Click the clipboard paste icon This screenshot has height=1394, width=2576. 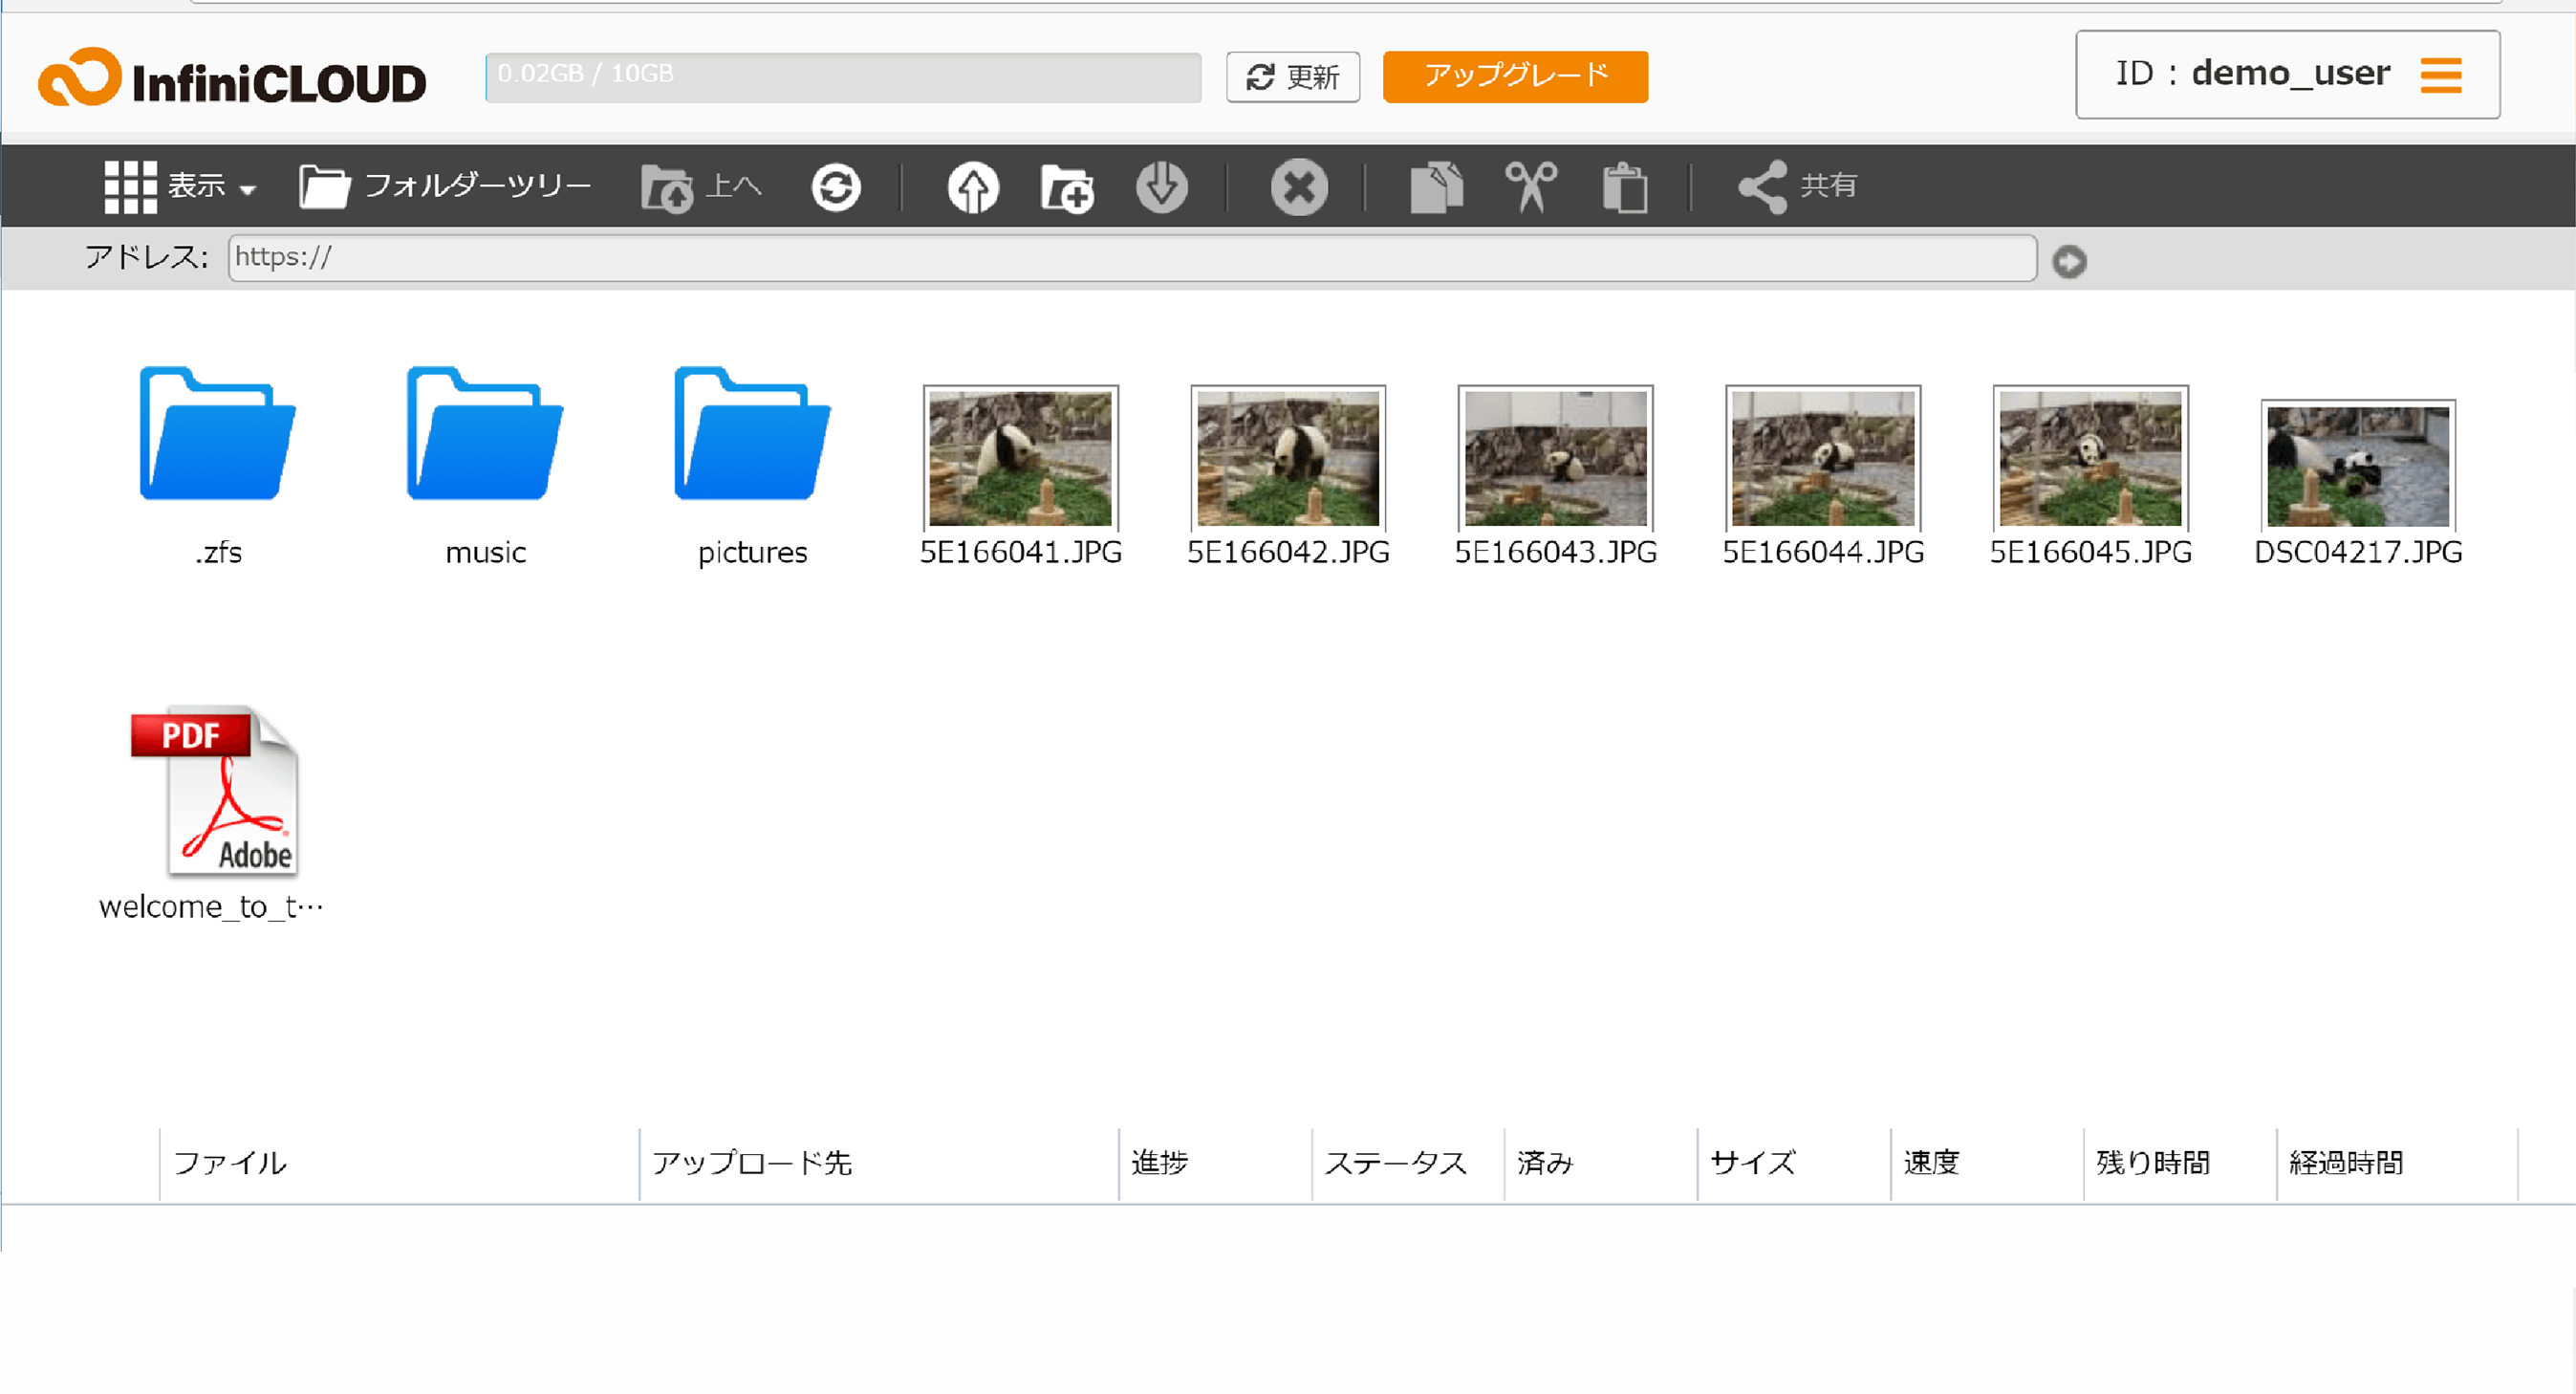[x=1625, y=187]
